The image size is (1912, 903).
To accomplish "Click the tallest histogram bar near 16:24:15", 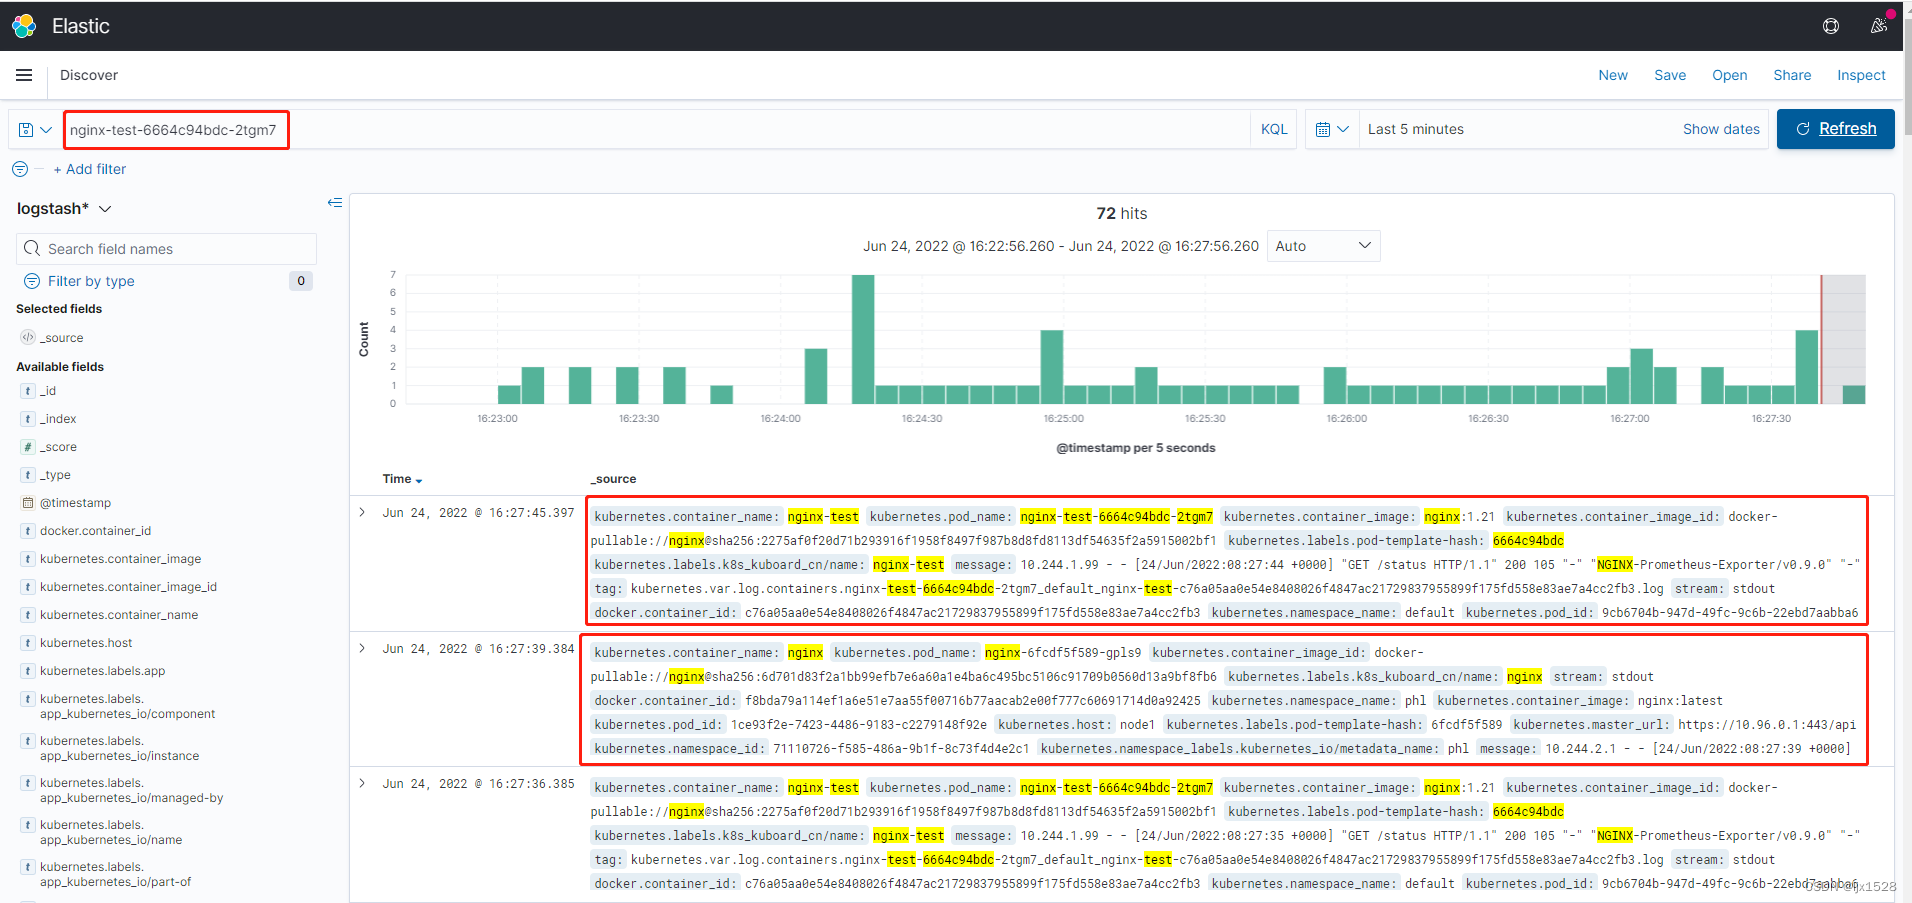I will click(x=863, y=339).
